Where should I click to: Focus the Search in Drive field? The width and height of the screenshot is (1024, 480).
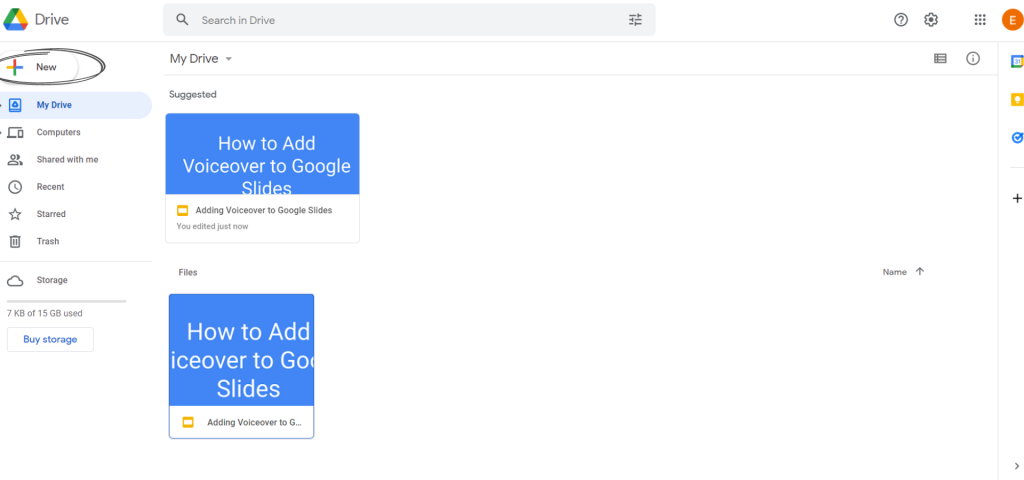point(409,20)
